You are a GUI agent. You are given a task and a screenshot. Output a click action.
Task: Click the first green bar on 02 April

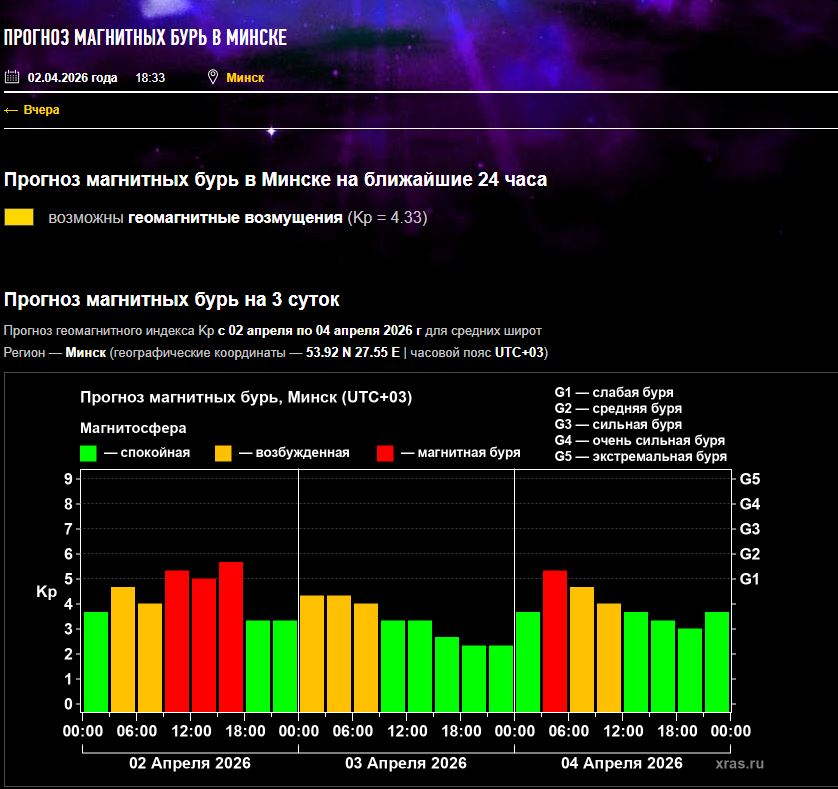click(x=96, y=660)
